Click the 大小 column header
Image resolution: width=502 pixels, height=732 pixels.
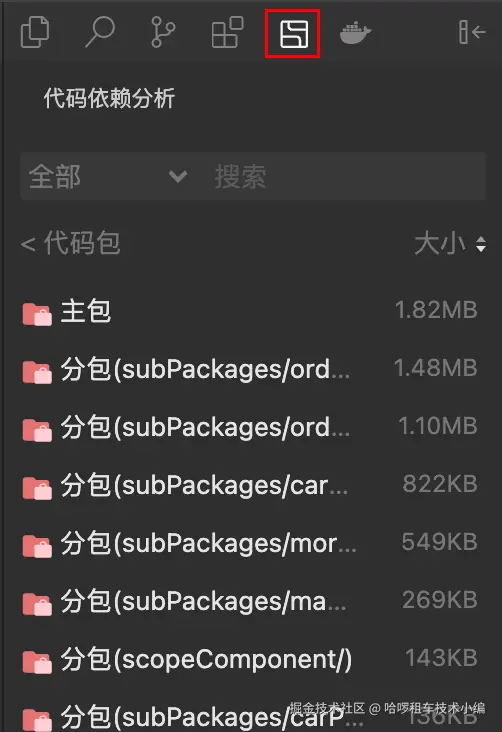tap(439, 244)
